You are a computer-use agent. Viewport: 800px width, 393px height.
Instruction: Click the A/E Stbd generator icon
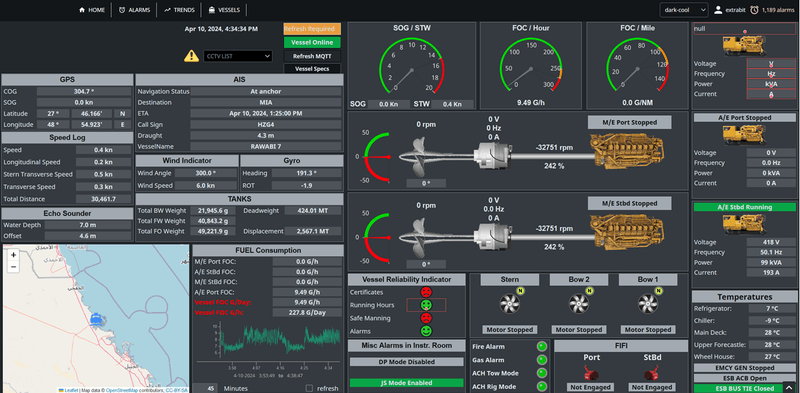[744, 224]
